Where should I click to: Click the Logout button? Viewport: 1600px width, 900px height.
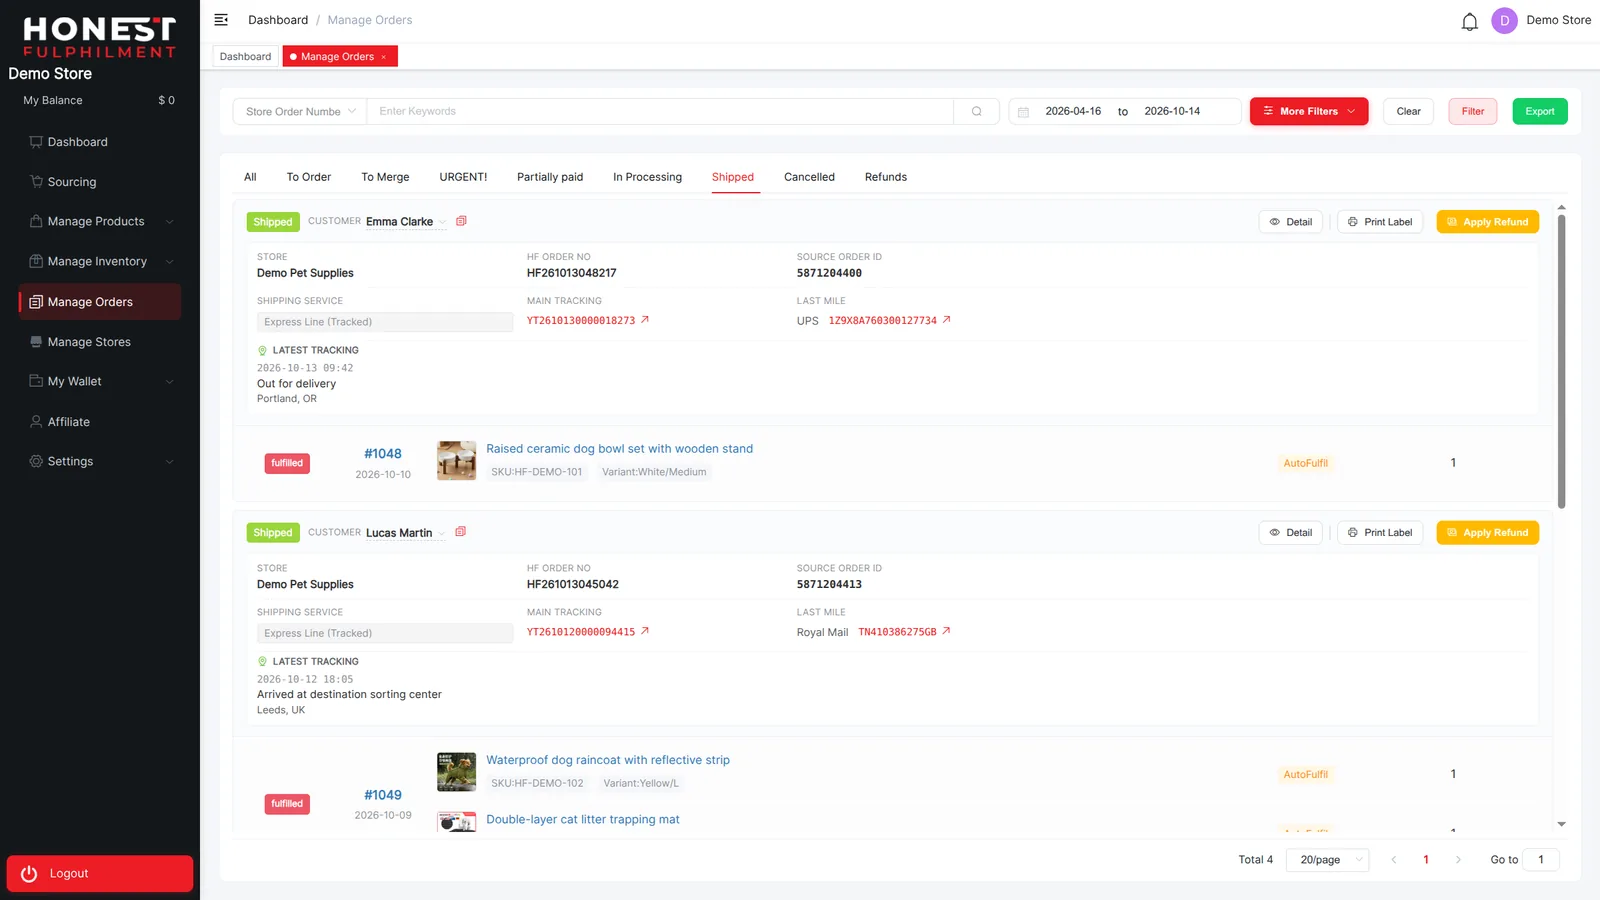point(100,873)
